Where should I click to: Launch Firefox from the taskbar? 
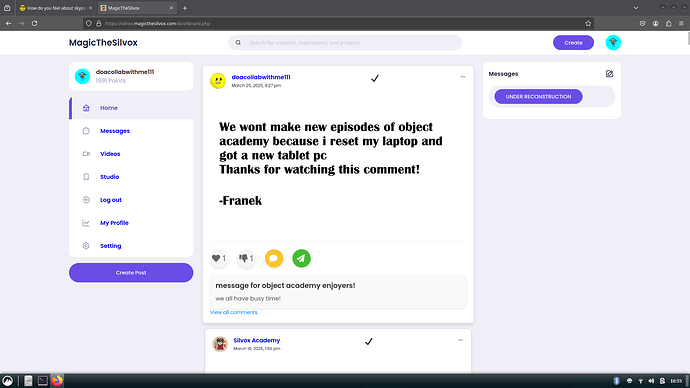57,381
